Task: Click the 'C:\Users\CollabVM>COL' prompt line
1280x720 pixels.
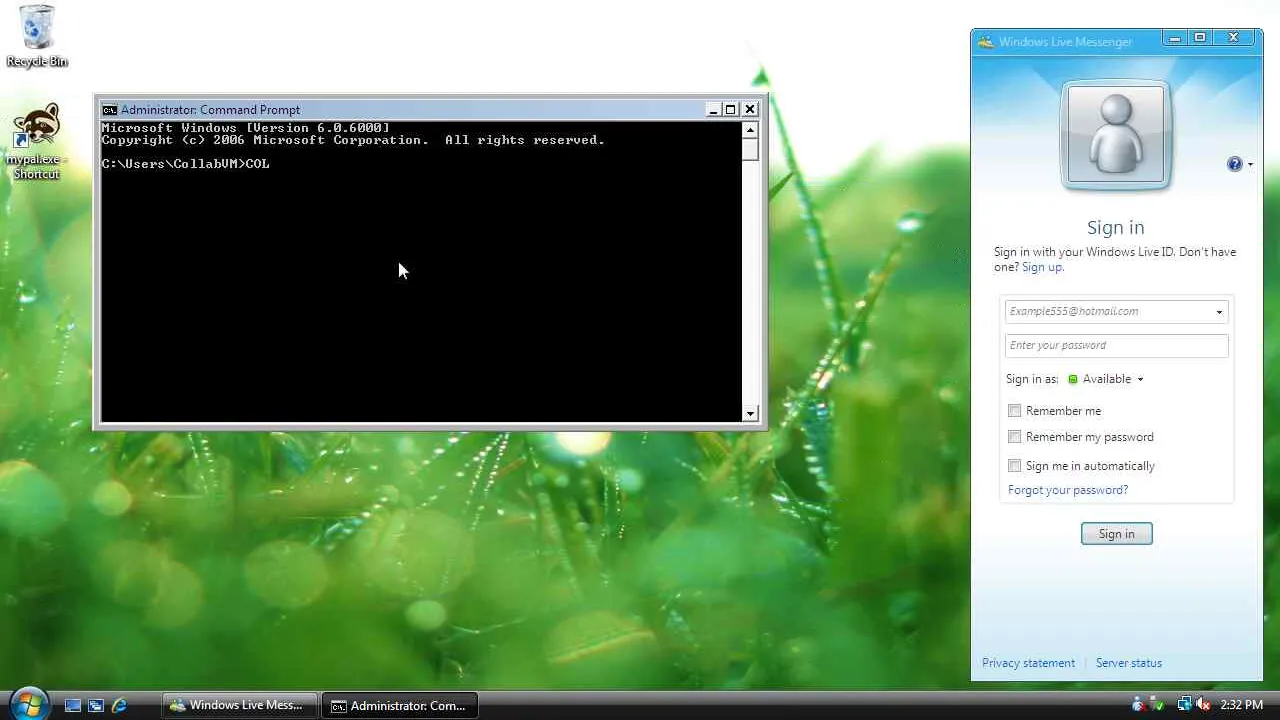Action: (x=186, y=164)
